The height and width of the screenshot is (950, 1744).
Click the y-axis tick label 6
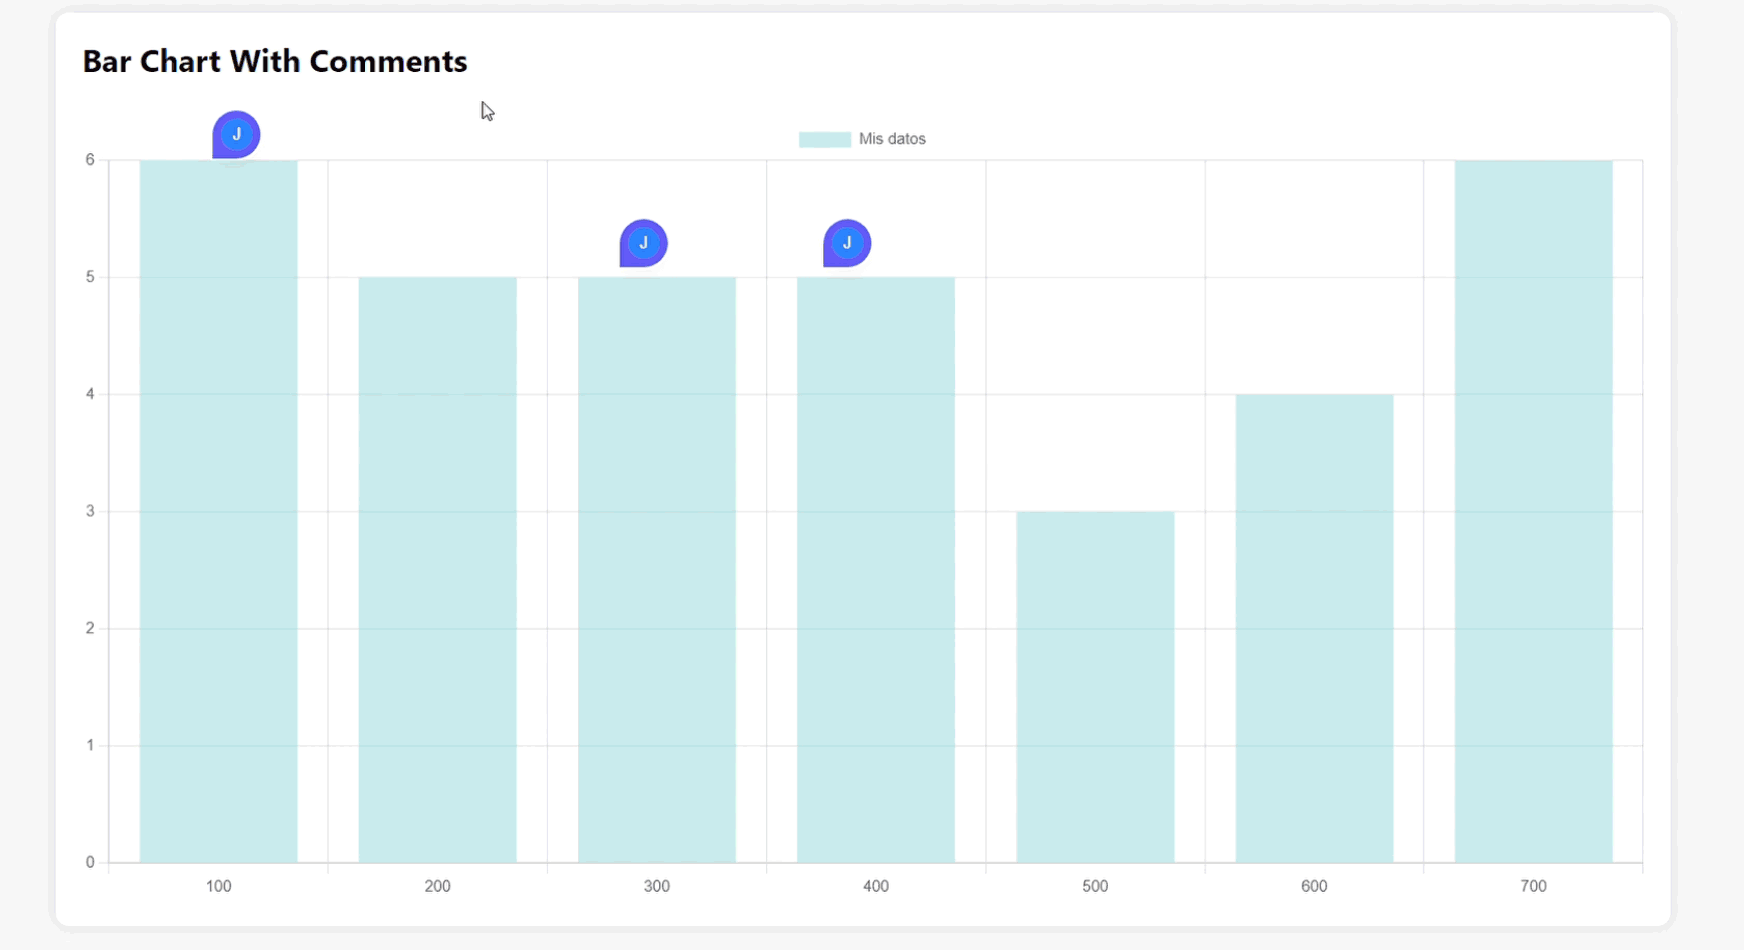click(90, 160)
